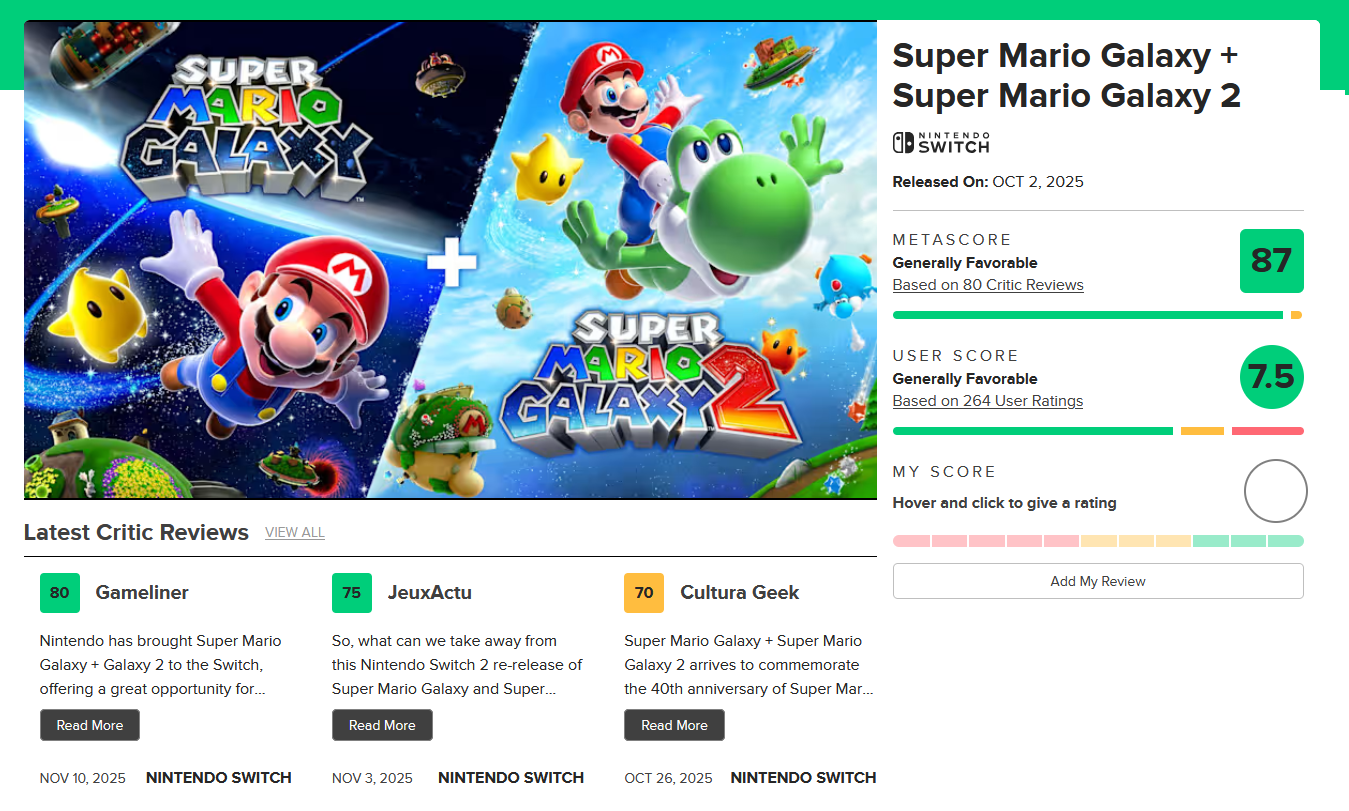Open the Based on 264 User Ratings link
The height and width of the screenshot is (811, 1349).
click(987, 401)
